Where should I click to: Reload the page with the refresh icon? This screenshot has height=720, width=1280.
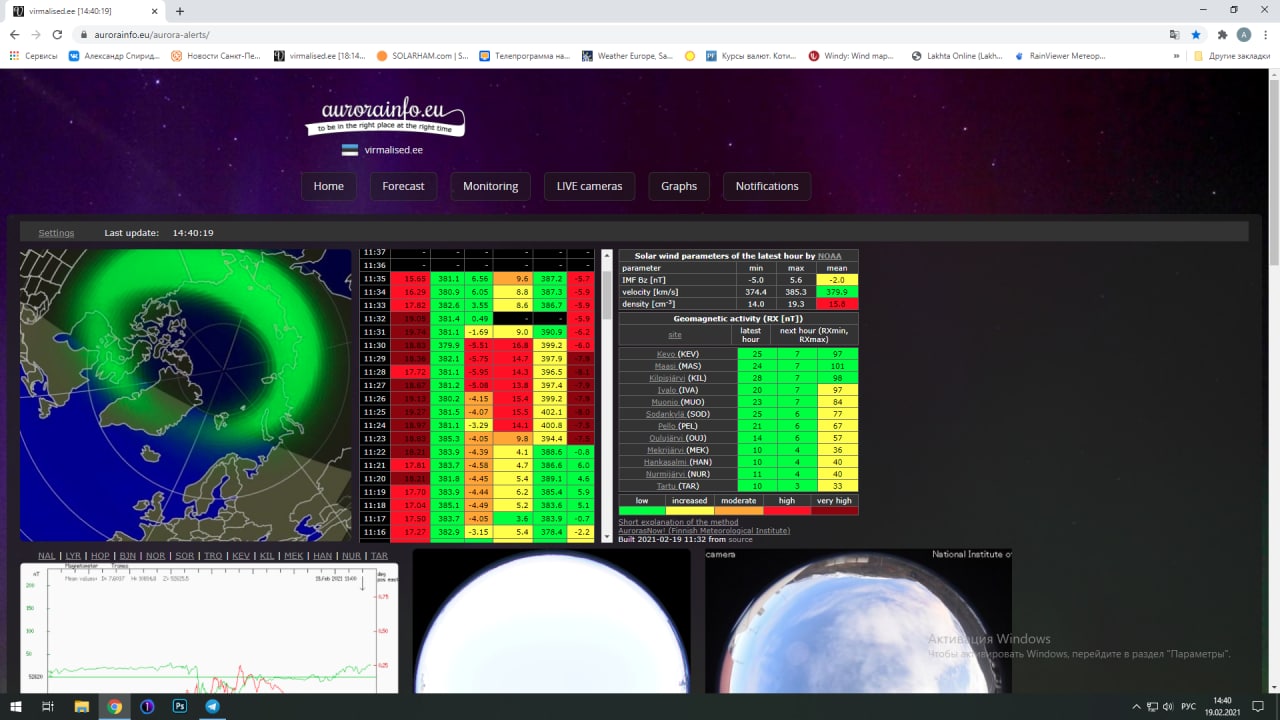(x=57, y=34)
